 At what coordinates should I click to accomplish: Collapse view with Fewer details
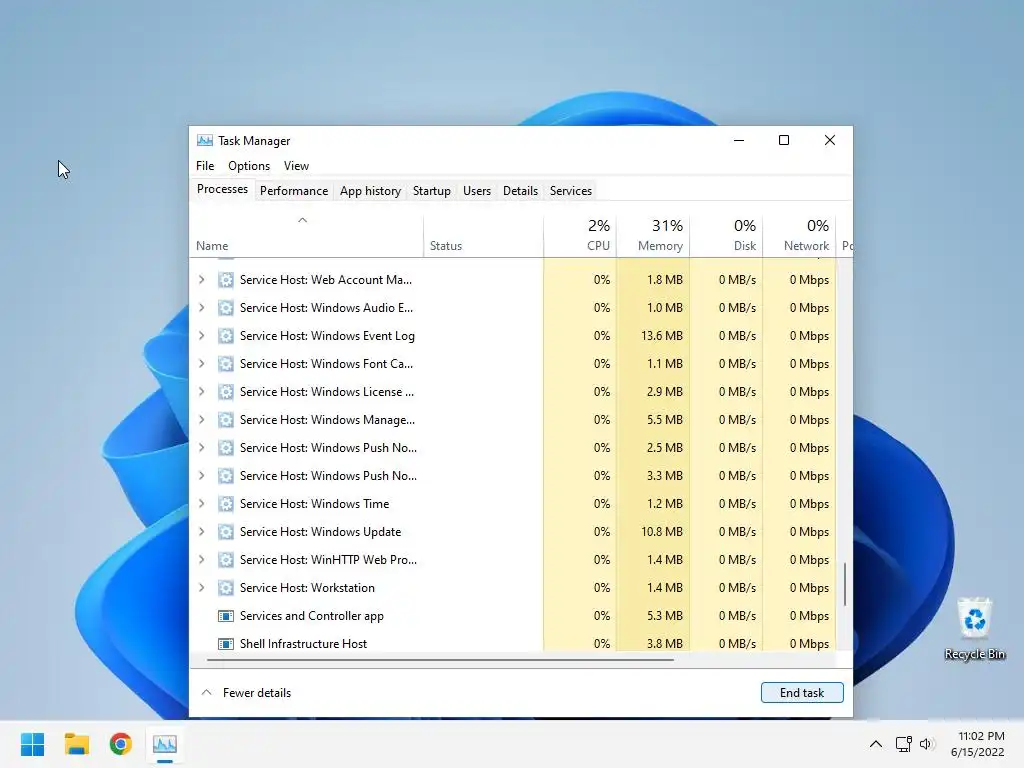click(246, 693)
